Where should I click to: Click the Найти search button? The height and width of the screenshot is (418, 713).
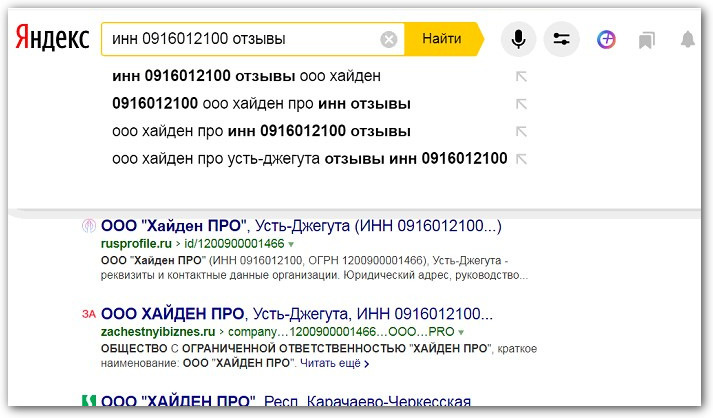(443, 39)
